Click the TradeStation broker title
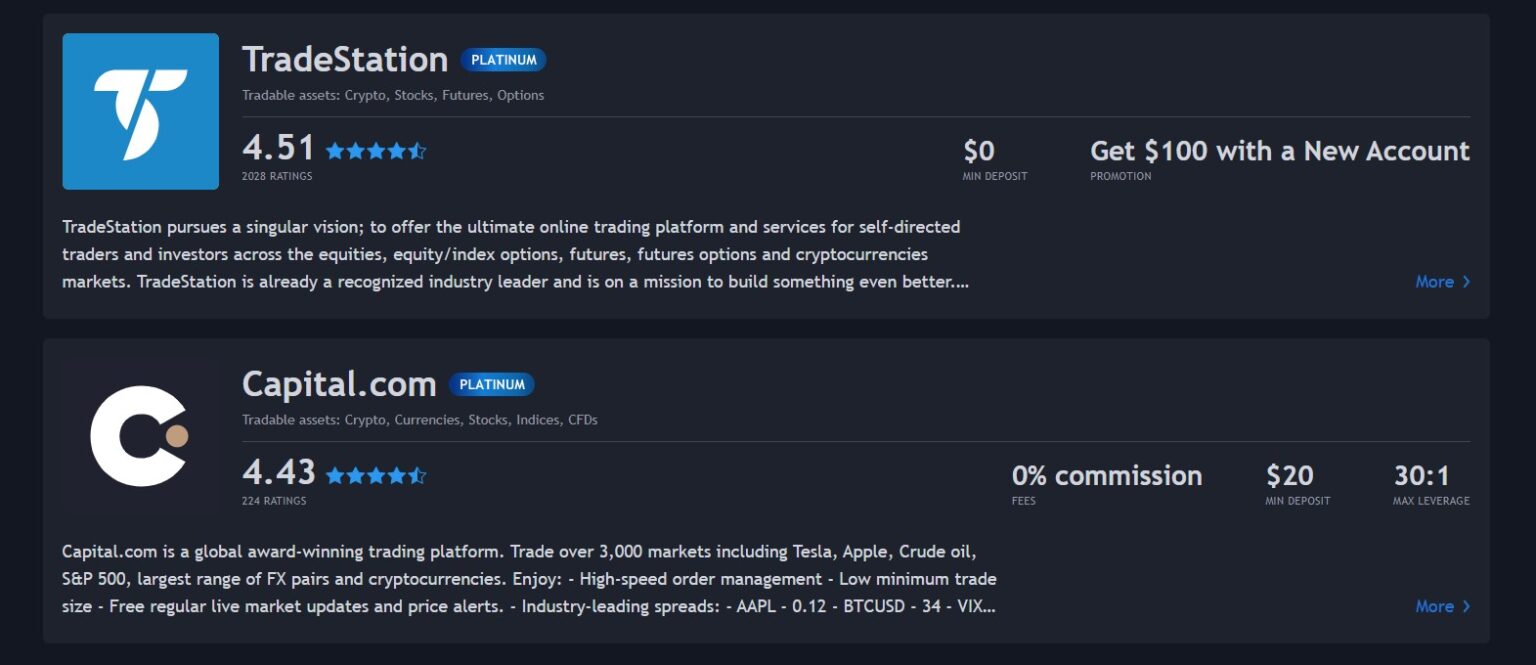 click(x=345, y=60)
